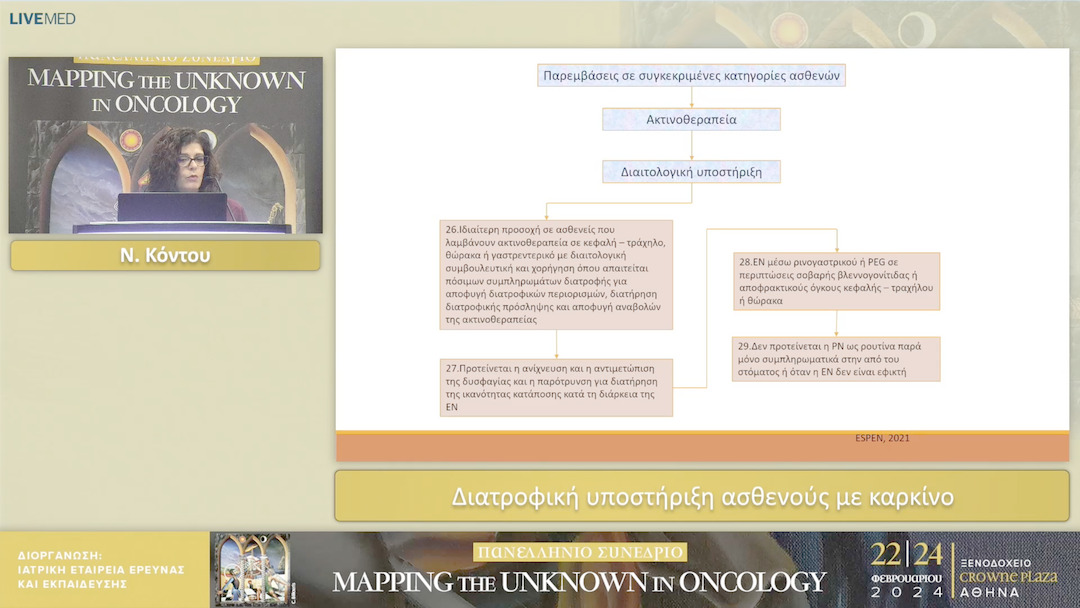The height and width of the screenshot is (608, 1080).
Task: Click the orange footer bar of the slide
Action: (x=600, y=450)
